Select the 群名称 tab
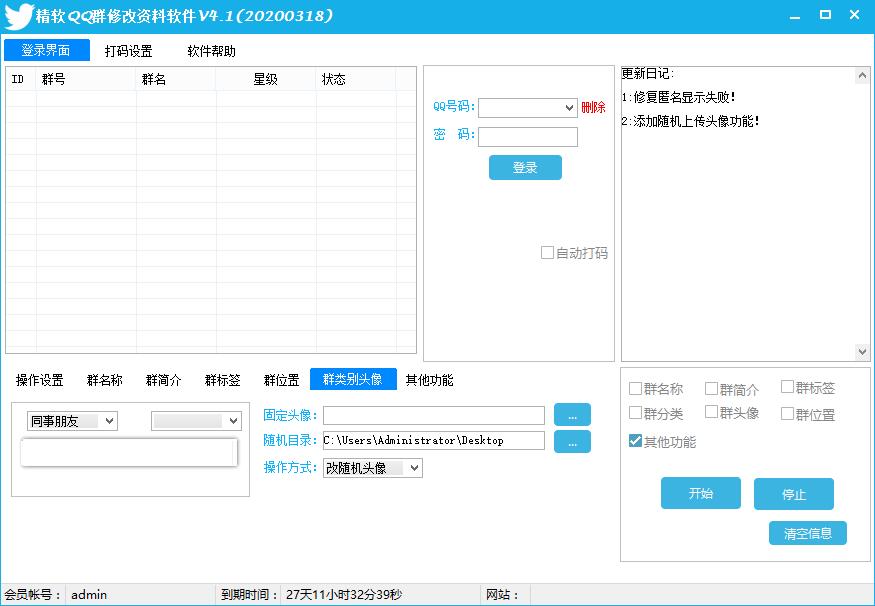Image resolution: width=875 pixels, height=606 pixels. pyautogui.click(x=104, y=380)
